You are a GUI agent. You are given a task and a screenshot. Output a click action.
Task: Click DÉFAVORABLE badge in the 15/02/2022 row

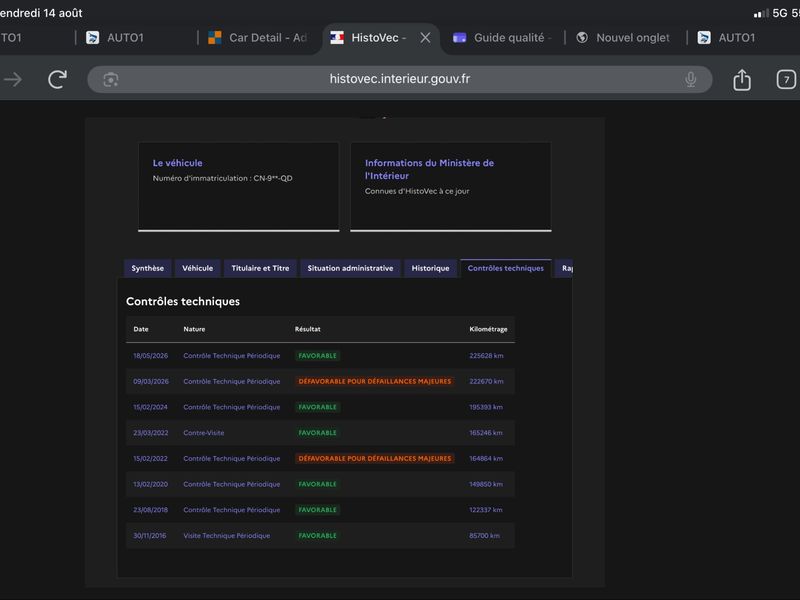point(374,458)
